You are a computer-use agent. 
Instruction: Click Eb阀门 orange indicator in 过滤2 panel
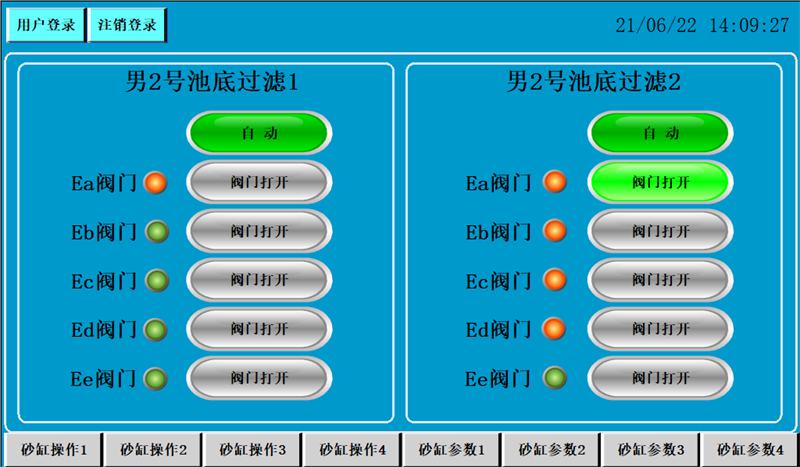[555, 232]
